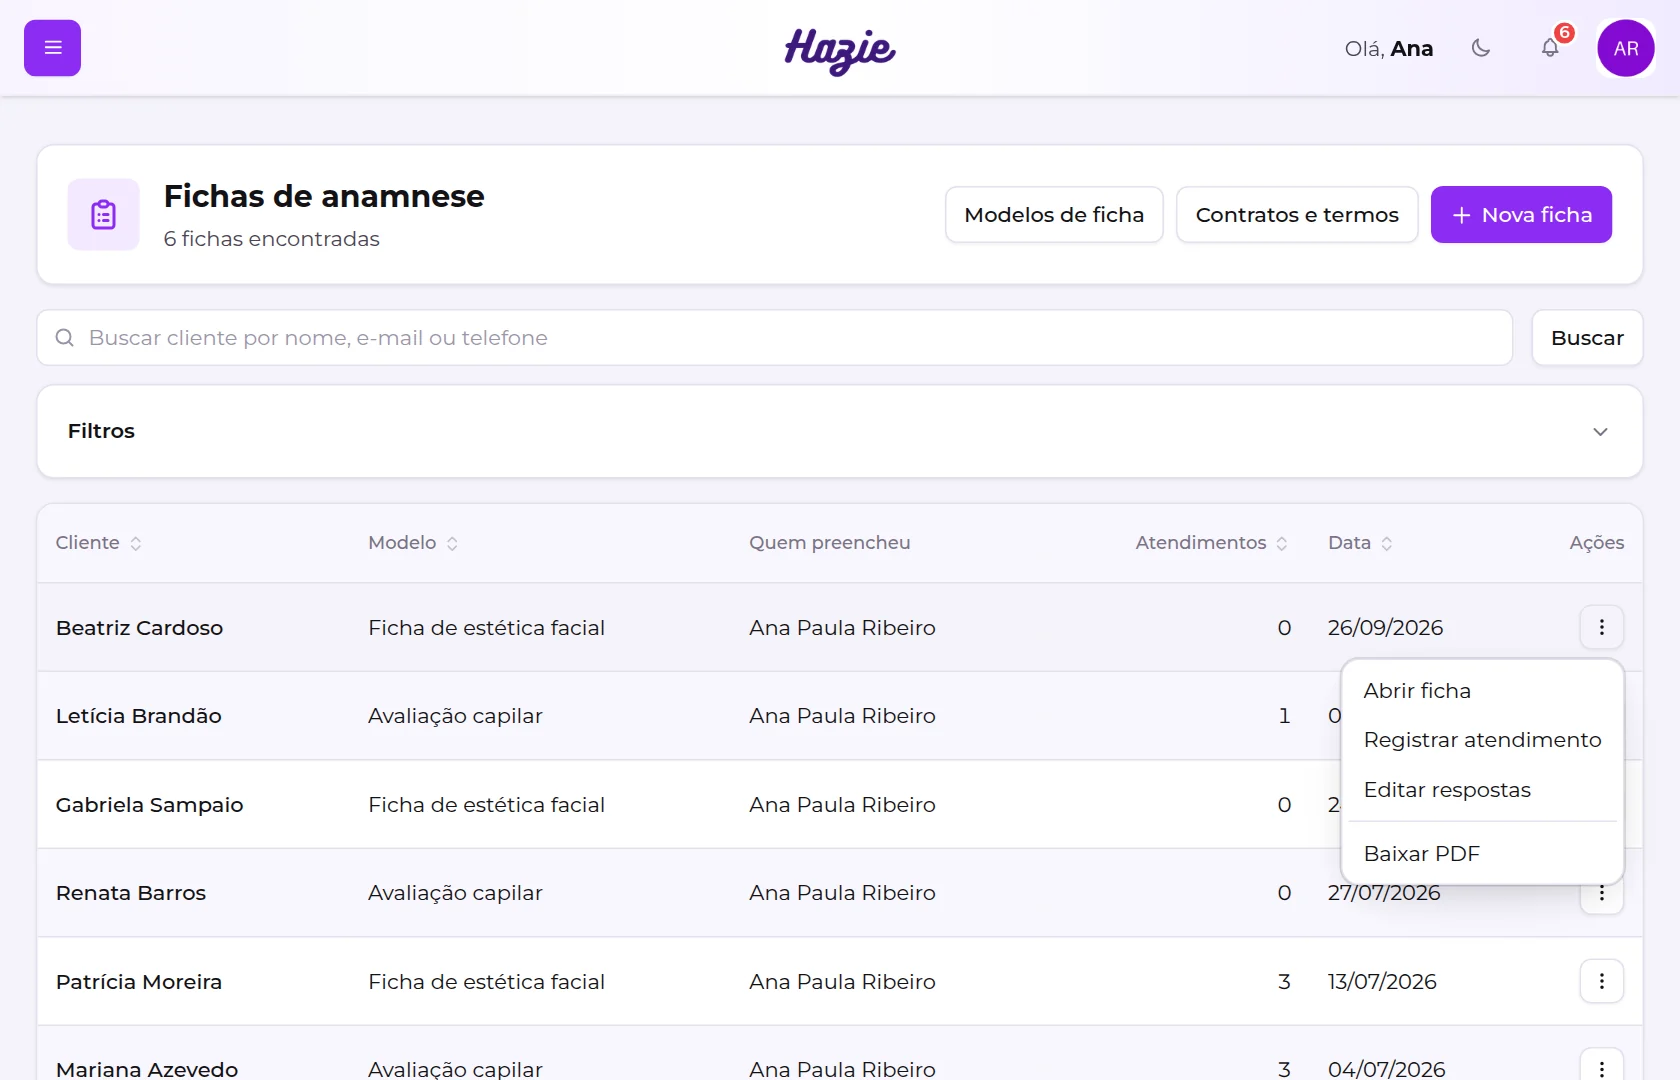Click date 26/09/2026 cell
The image size is (1680, 1080).
1385,628
